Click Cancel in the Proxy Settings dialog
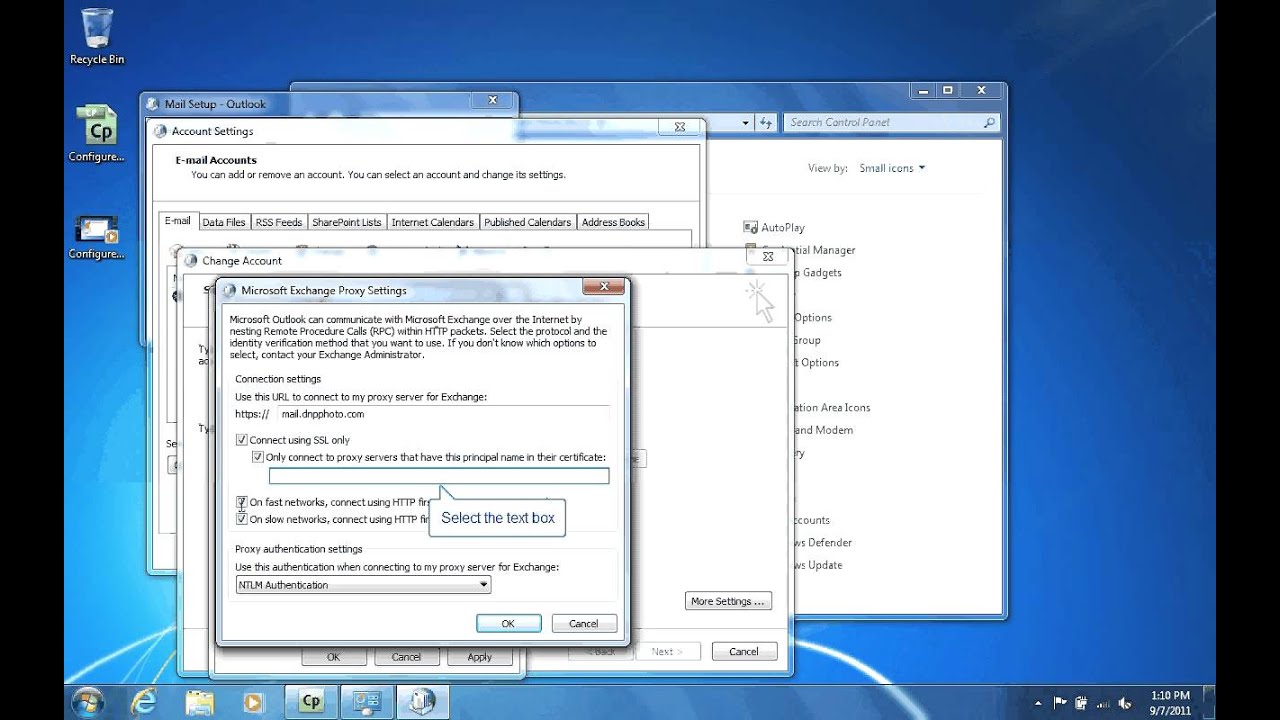Viewport: 1280px width, 720px height. (x=584, y=623)
